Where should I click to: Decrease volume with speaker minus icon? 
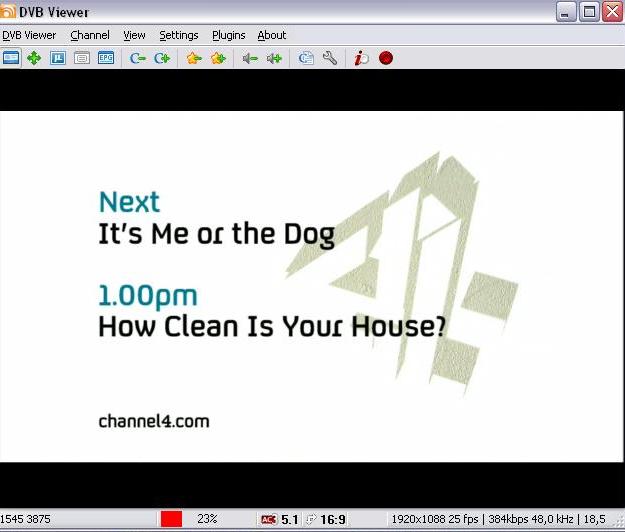pos(250,59)
